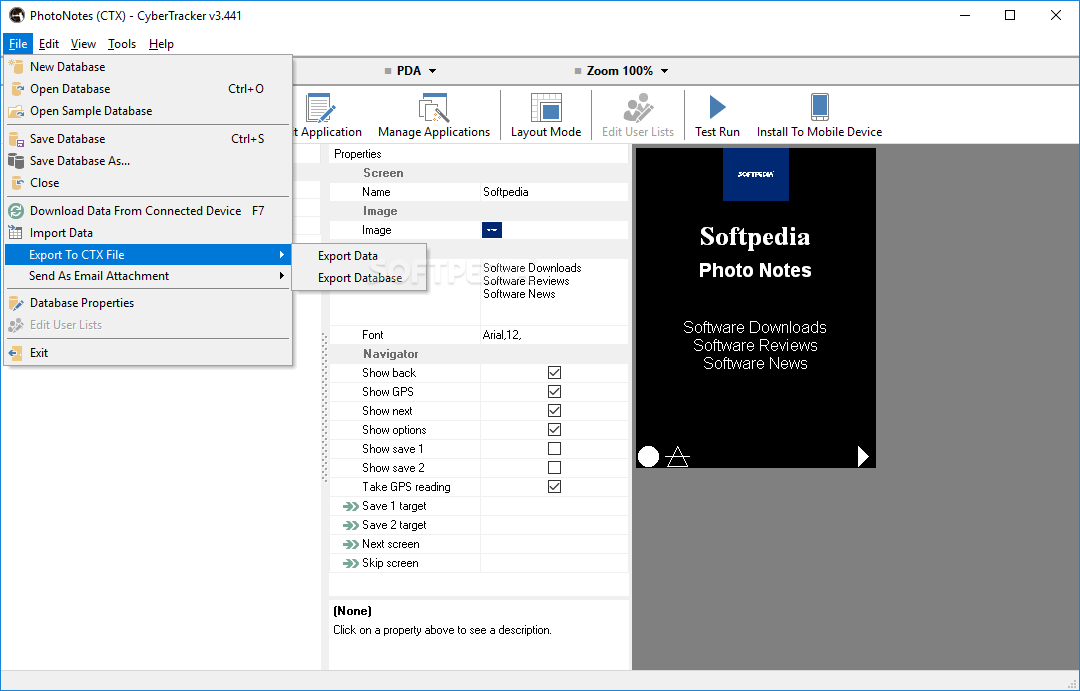Click the CyberTracker app icon in the title bar
This screenshot has width=1080, height=691.
(x=17, y=15)
